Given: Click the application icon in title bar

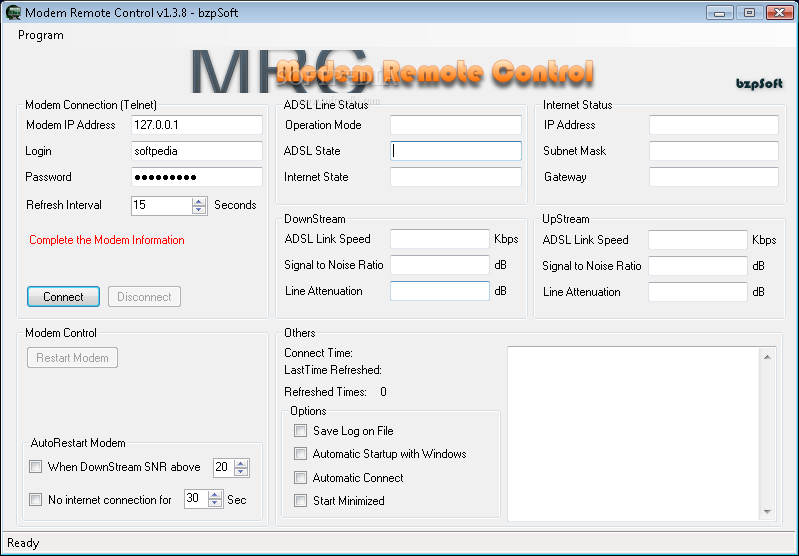Looking at the screenshot, I should pyautogui.click(x=13, y=12).
